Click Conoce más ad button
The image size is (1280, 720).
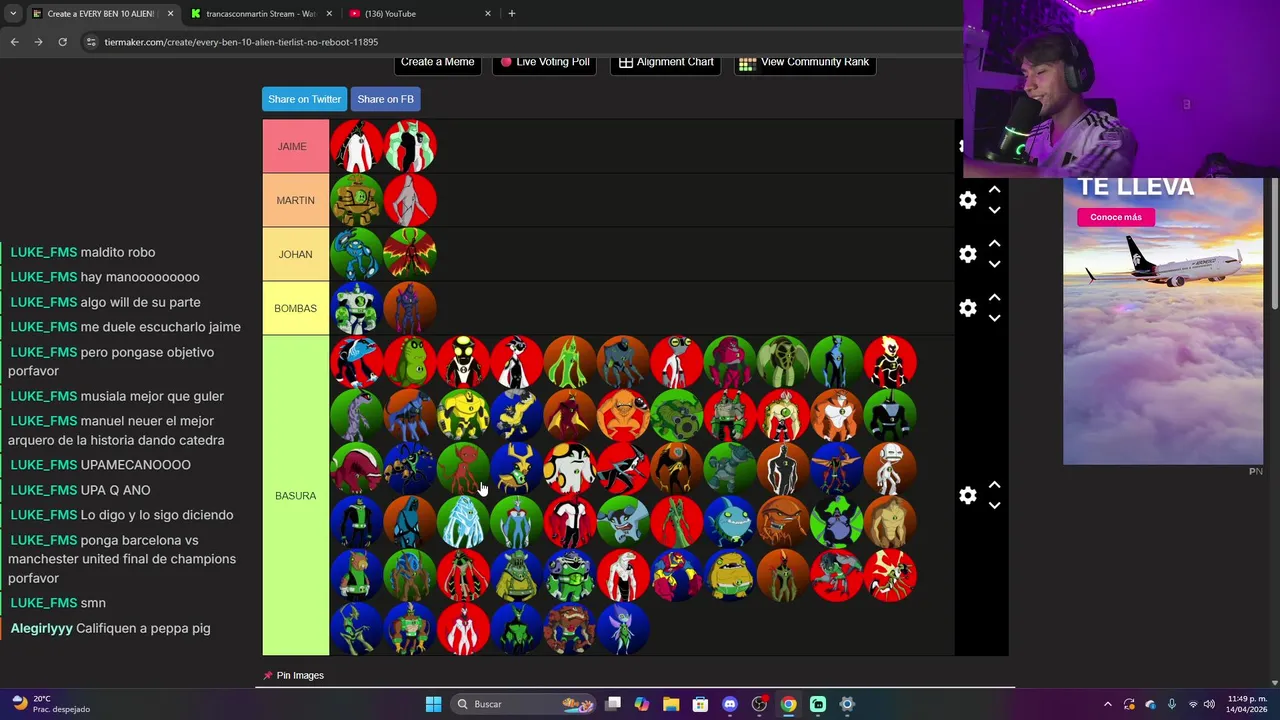coord(1115,217)
